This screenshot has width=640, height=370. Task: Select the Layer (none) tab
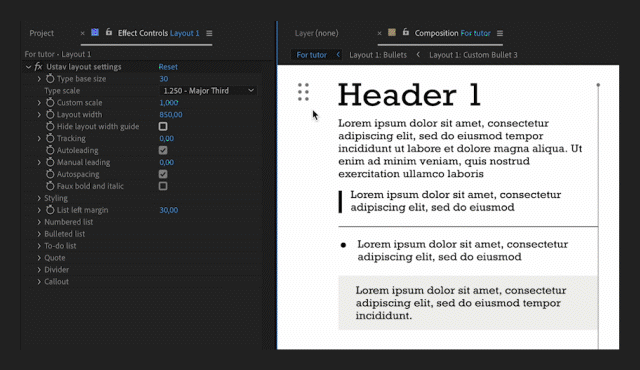[x=317, y=33]
